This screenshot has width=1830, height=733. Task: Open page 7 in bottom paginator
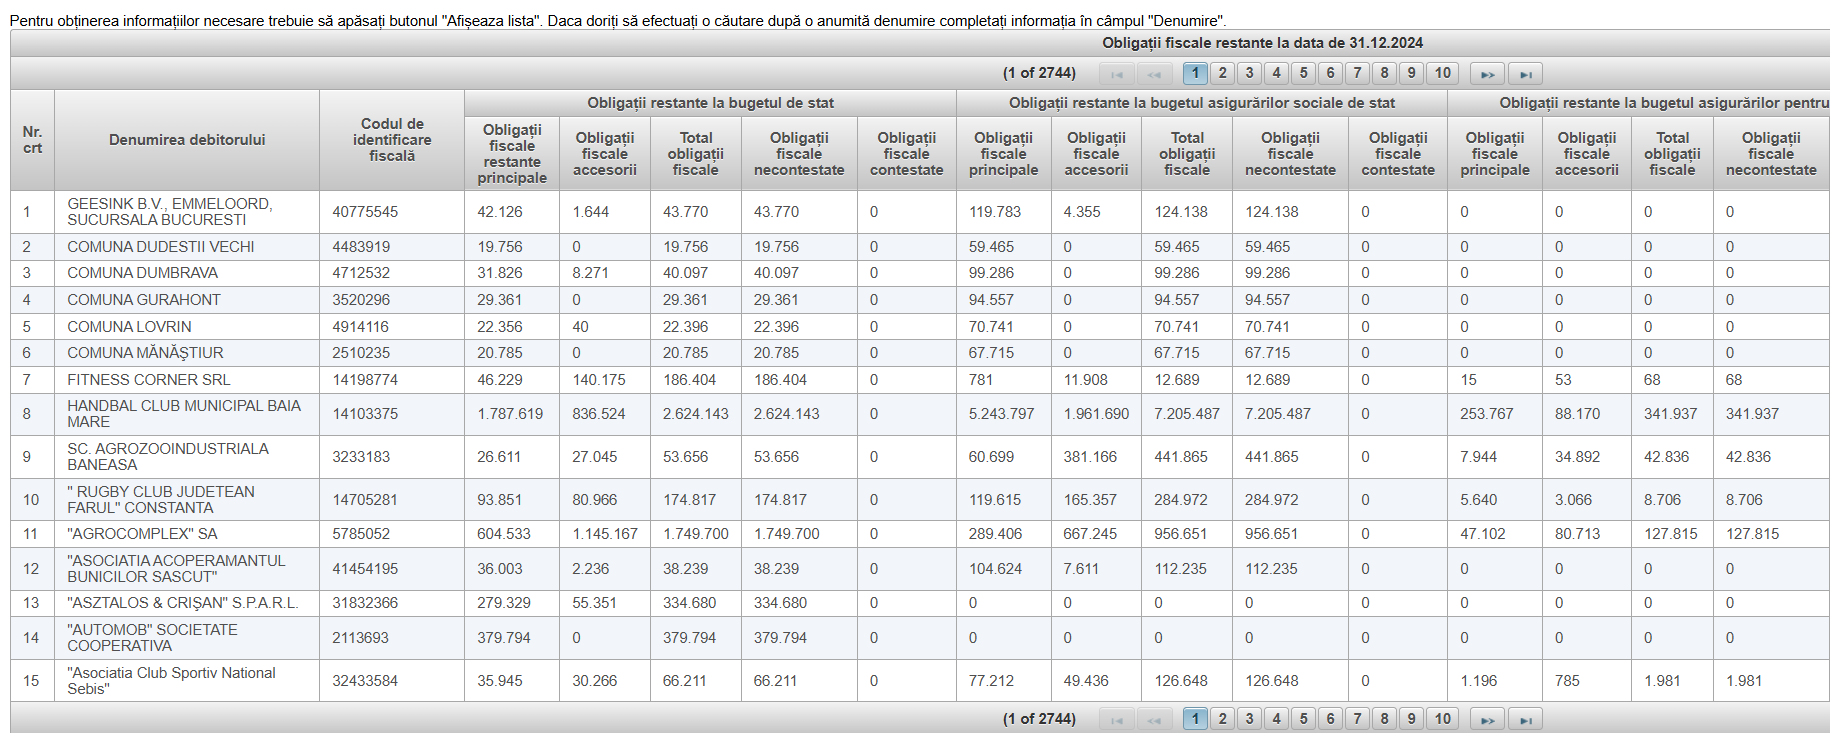coord(1357,718)
